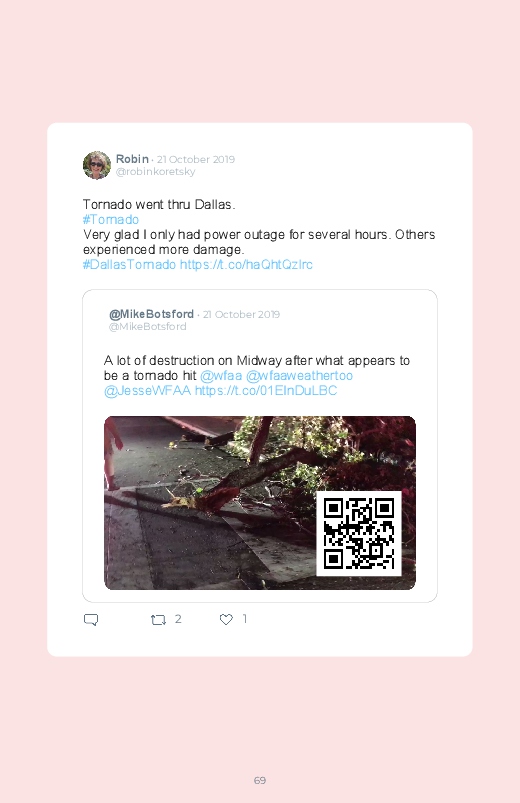Screen dimensions: 520x803
Task: Click the retweet count 2
Action: pos(178,619)
